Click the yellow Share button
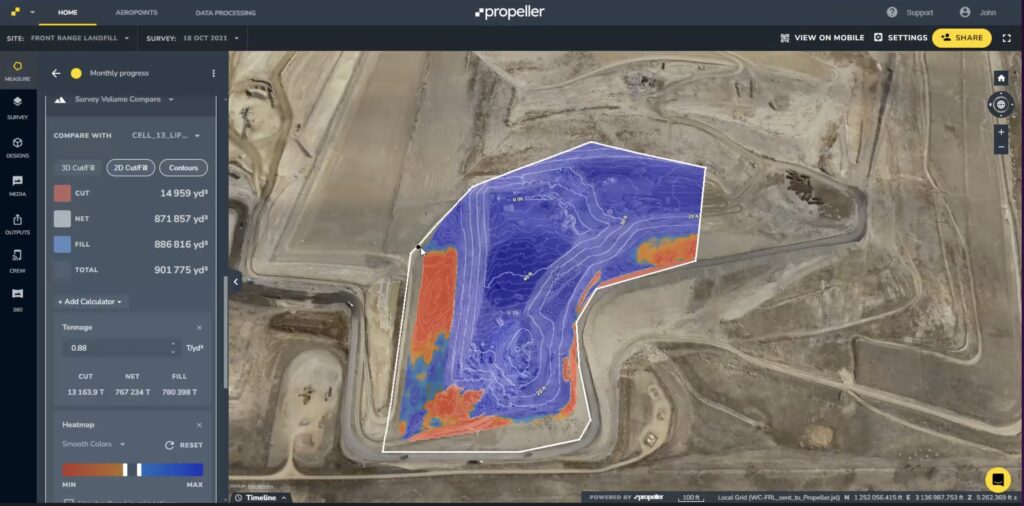The width and height of the screenshot is (1024, 506). (961, 38)
